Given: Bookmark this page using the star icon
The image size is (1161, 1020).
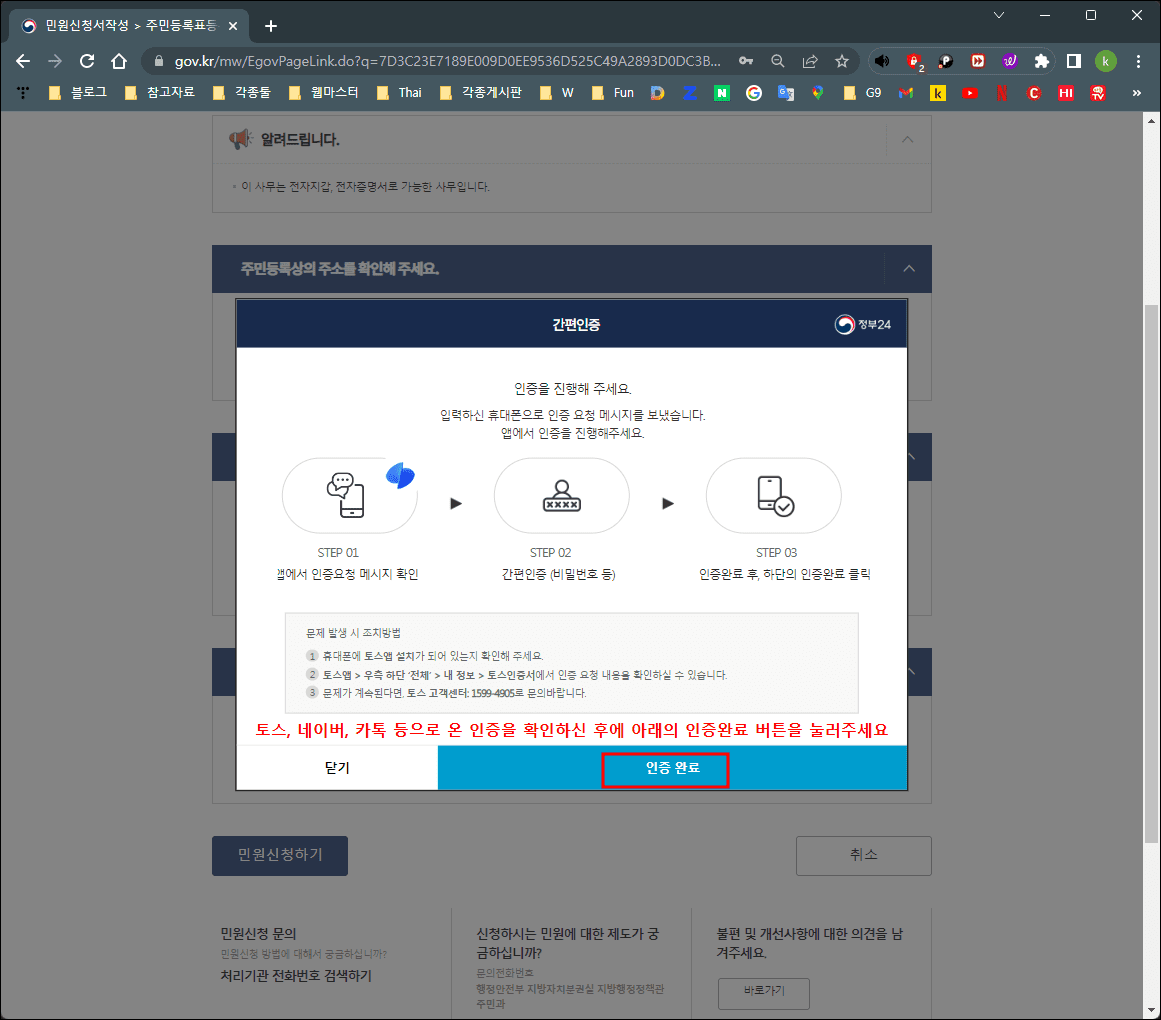Looking at the screenshot, I should pos(843,61).
